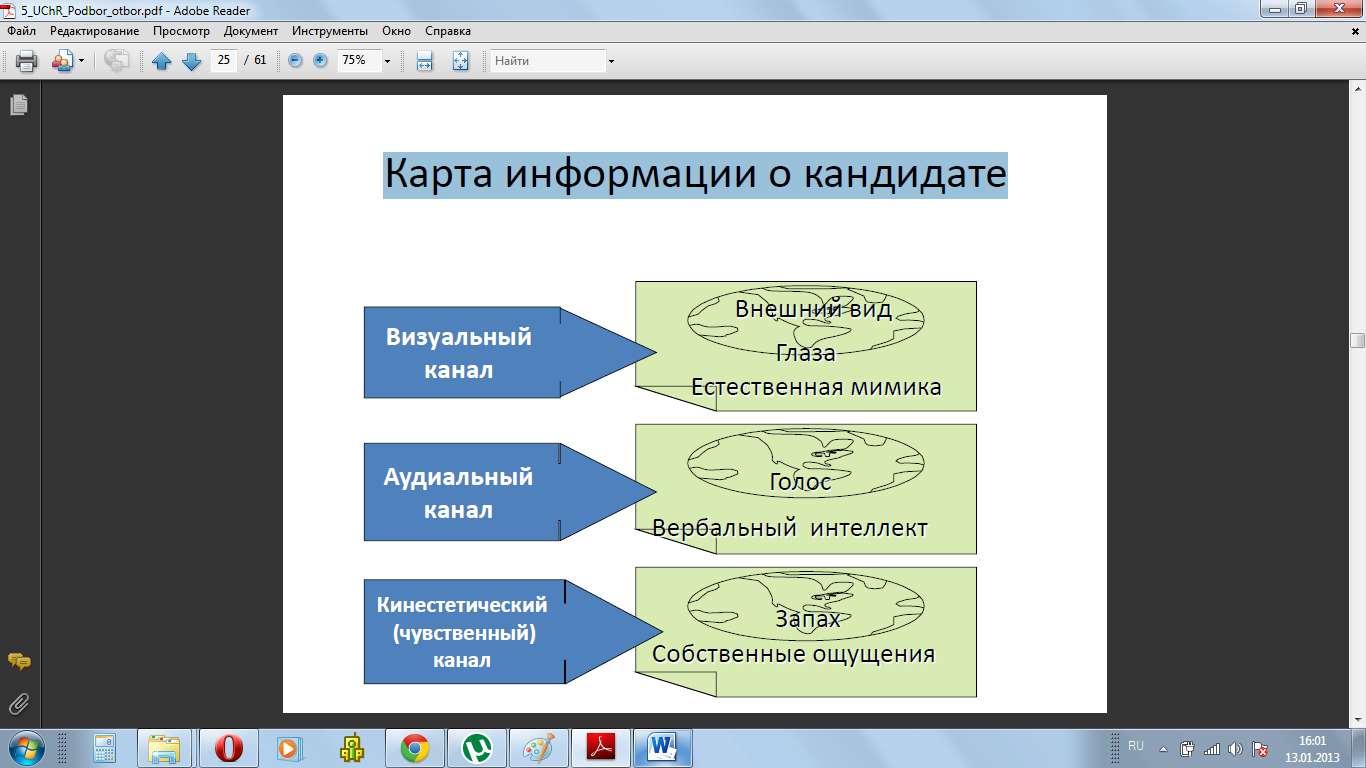Click the fit one full page icon
This screenshot has width=1366, height=768.
[460, 61]
